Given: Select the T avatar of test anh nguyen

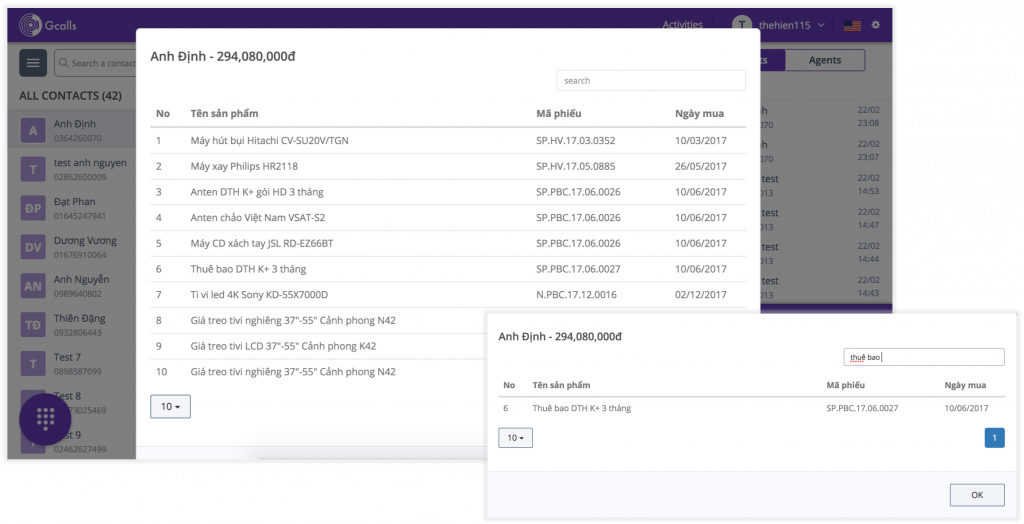Looking at the screenshot, I should coord(33,170).
